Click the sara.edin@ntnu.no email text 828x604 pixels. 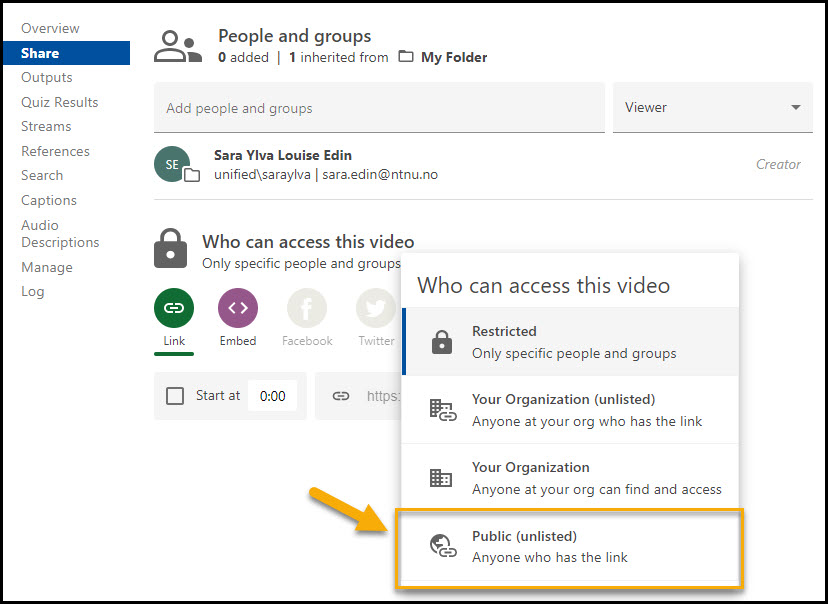tap(380, 174)
